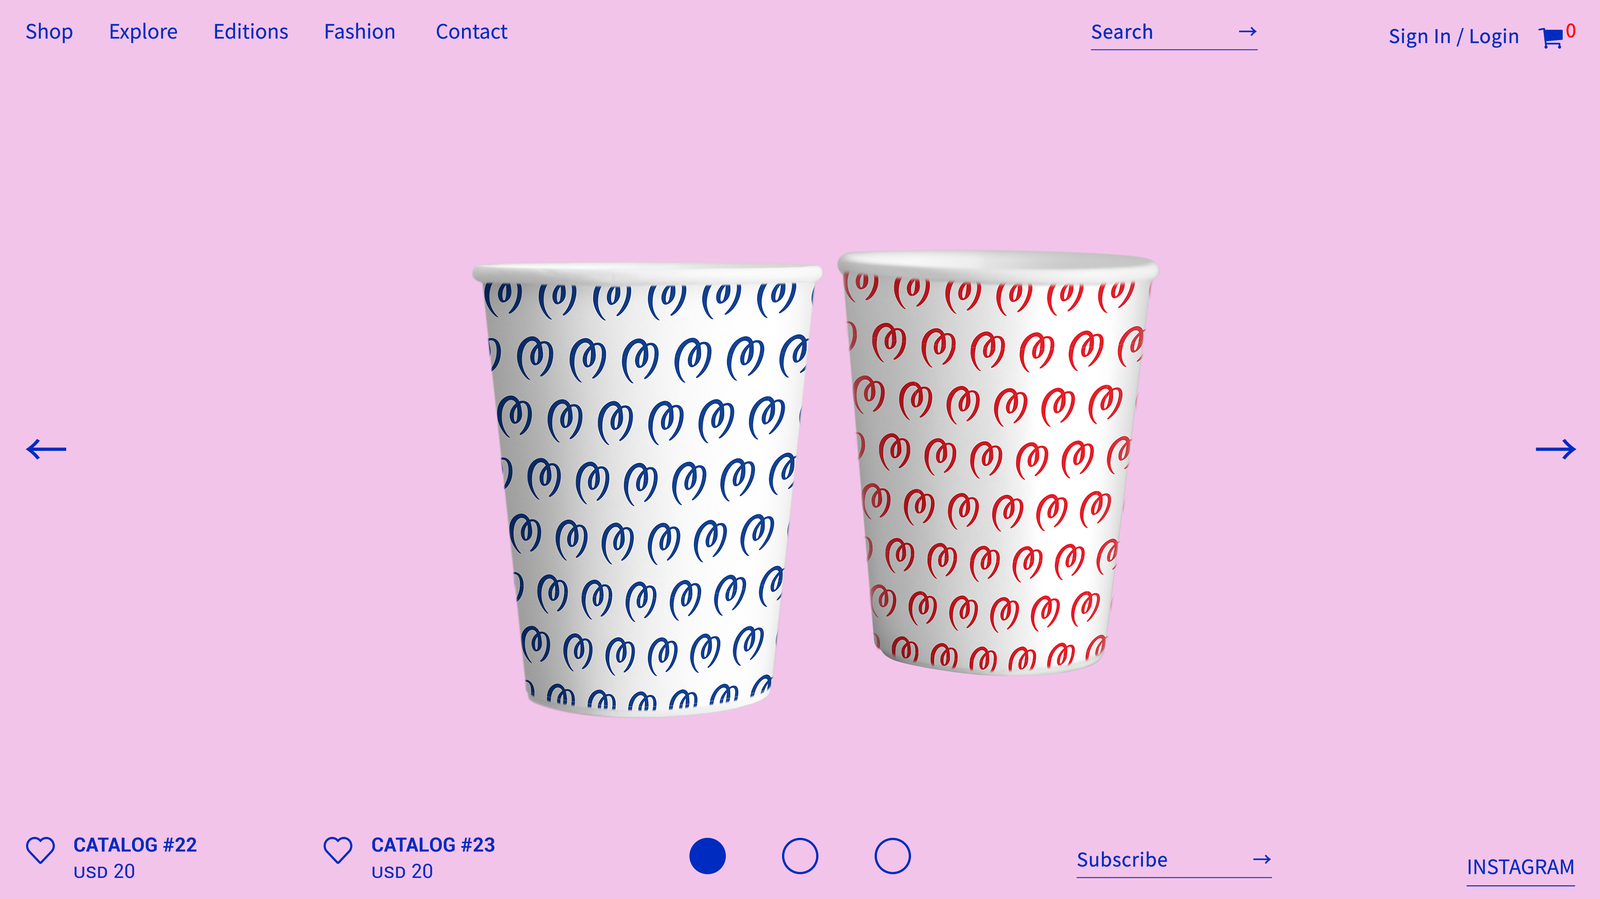Viewport: 1600px width, 899px height.
Task: Go to previous slide with left arrow
Action: 46,449
